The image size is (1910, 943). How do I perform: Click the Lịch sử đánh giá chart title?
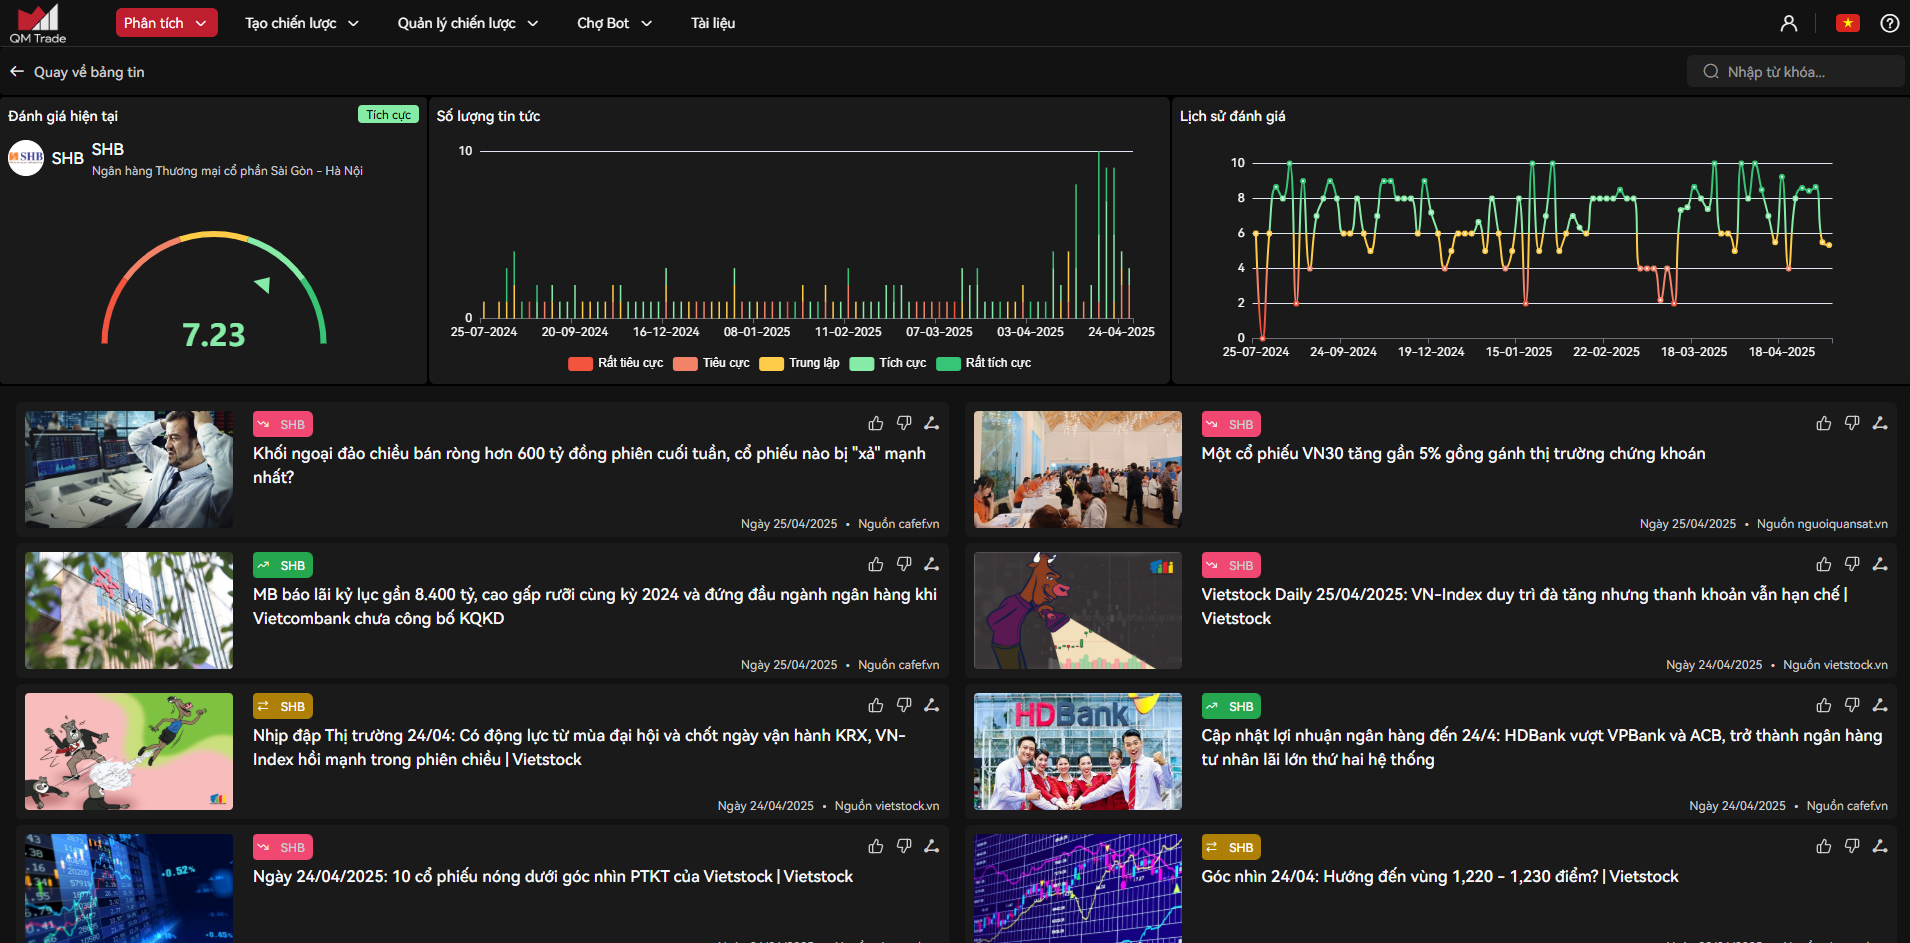(1232, 116)
